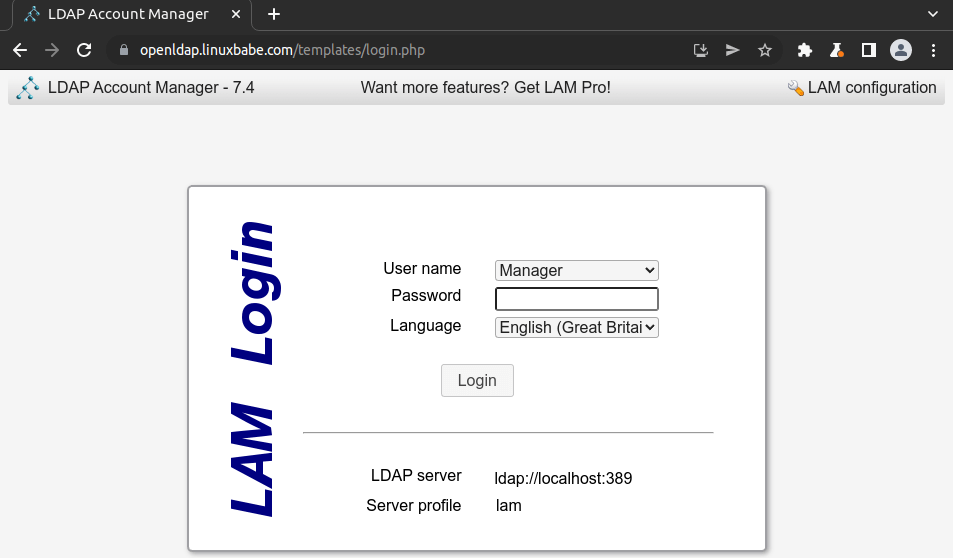Open the Language dropdown

coord(577,327)
